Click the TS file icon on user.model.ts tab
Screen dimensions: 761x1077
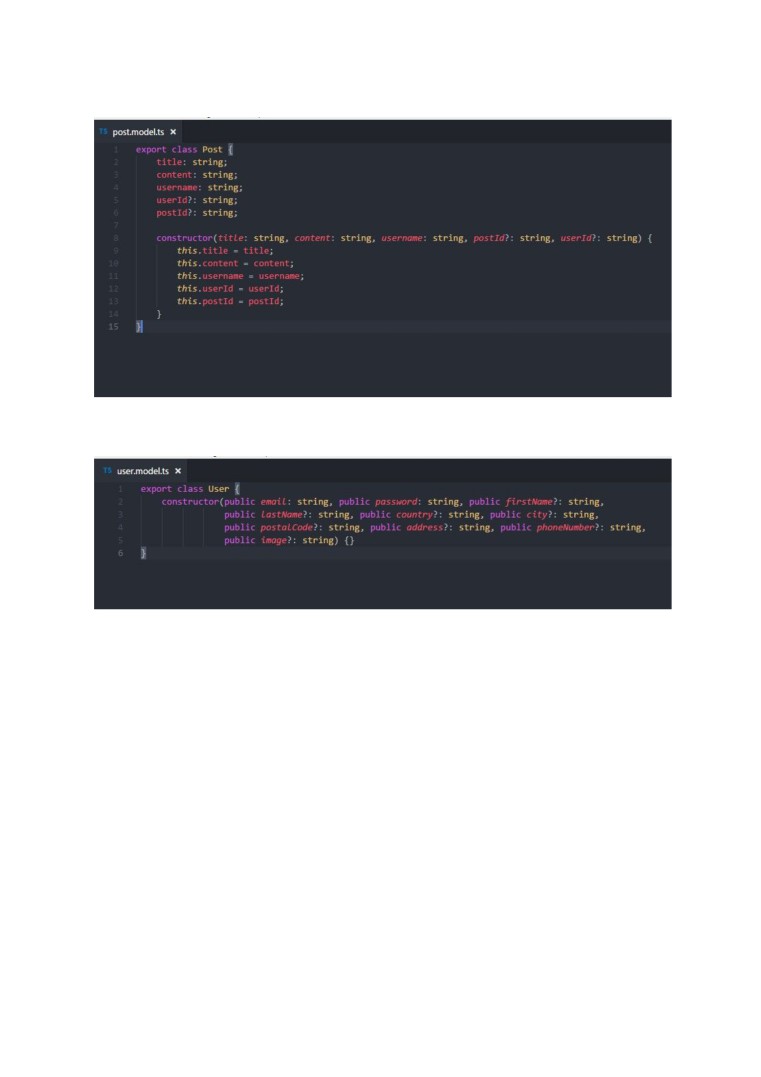click(107, 471)
